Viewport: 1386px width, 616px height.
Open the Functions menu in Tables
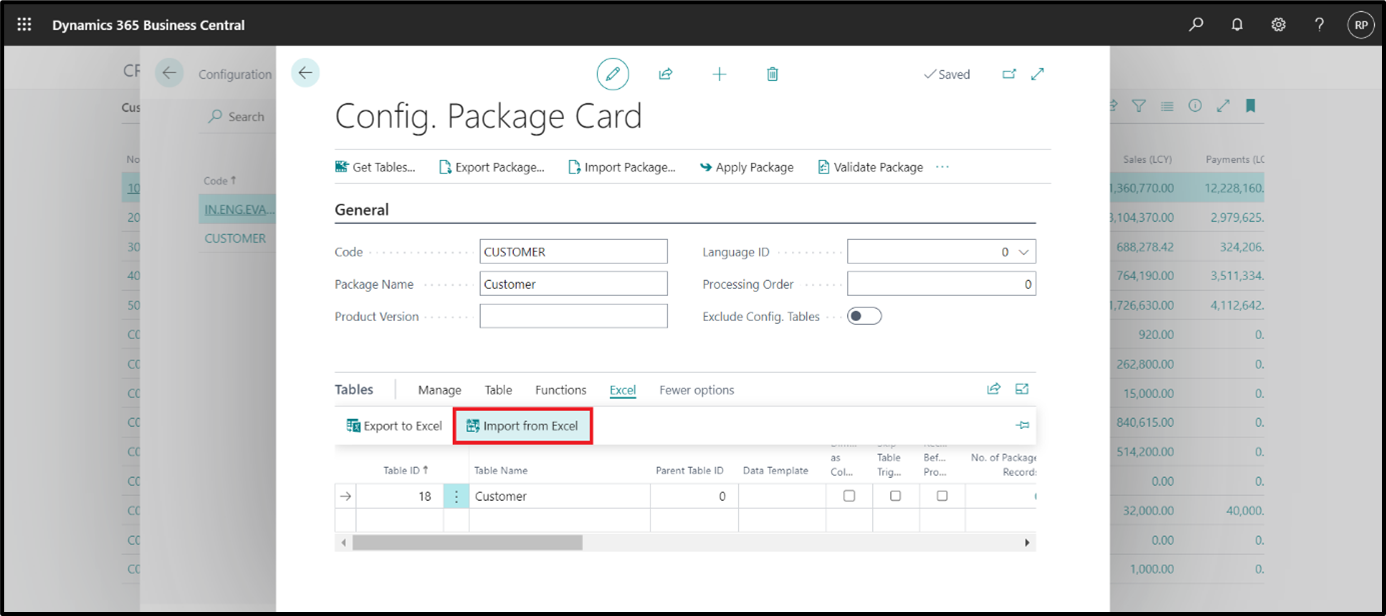(561, 390)
